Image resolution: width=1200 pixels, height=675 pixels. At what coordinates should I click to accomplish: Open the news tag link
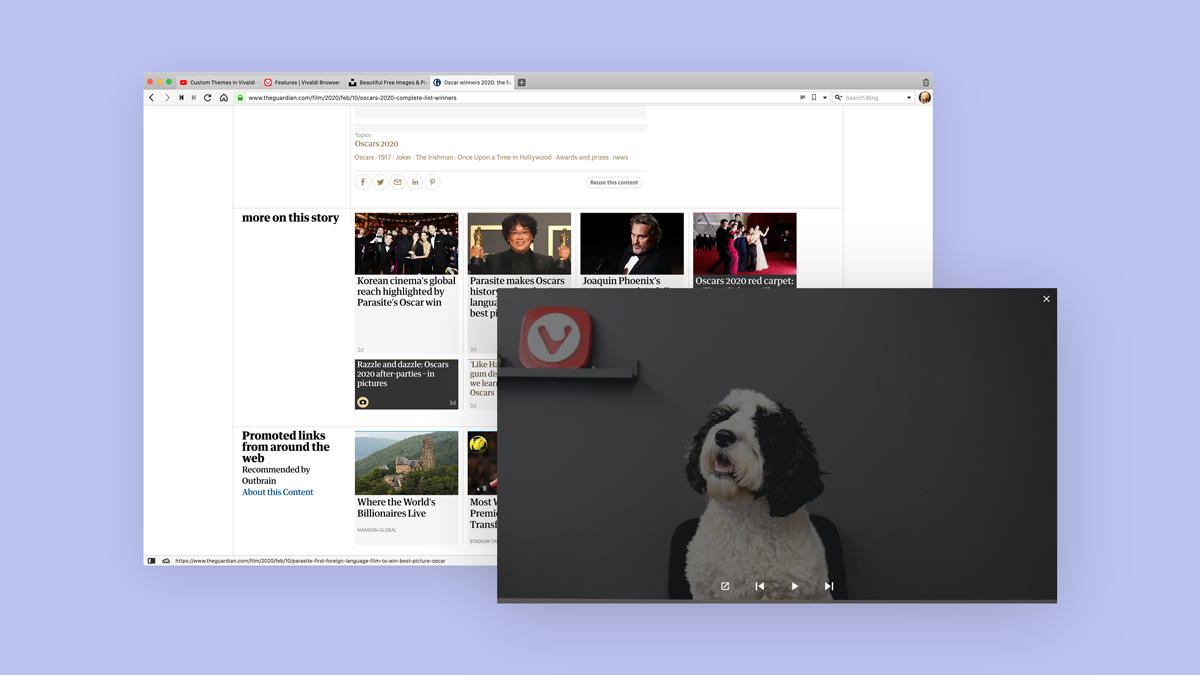(620, 157)
